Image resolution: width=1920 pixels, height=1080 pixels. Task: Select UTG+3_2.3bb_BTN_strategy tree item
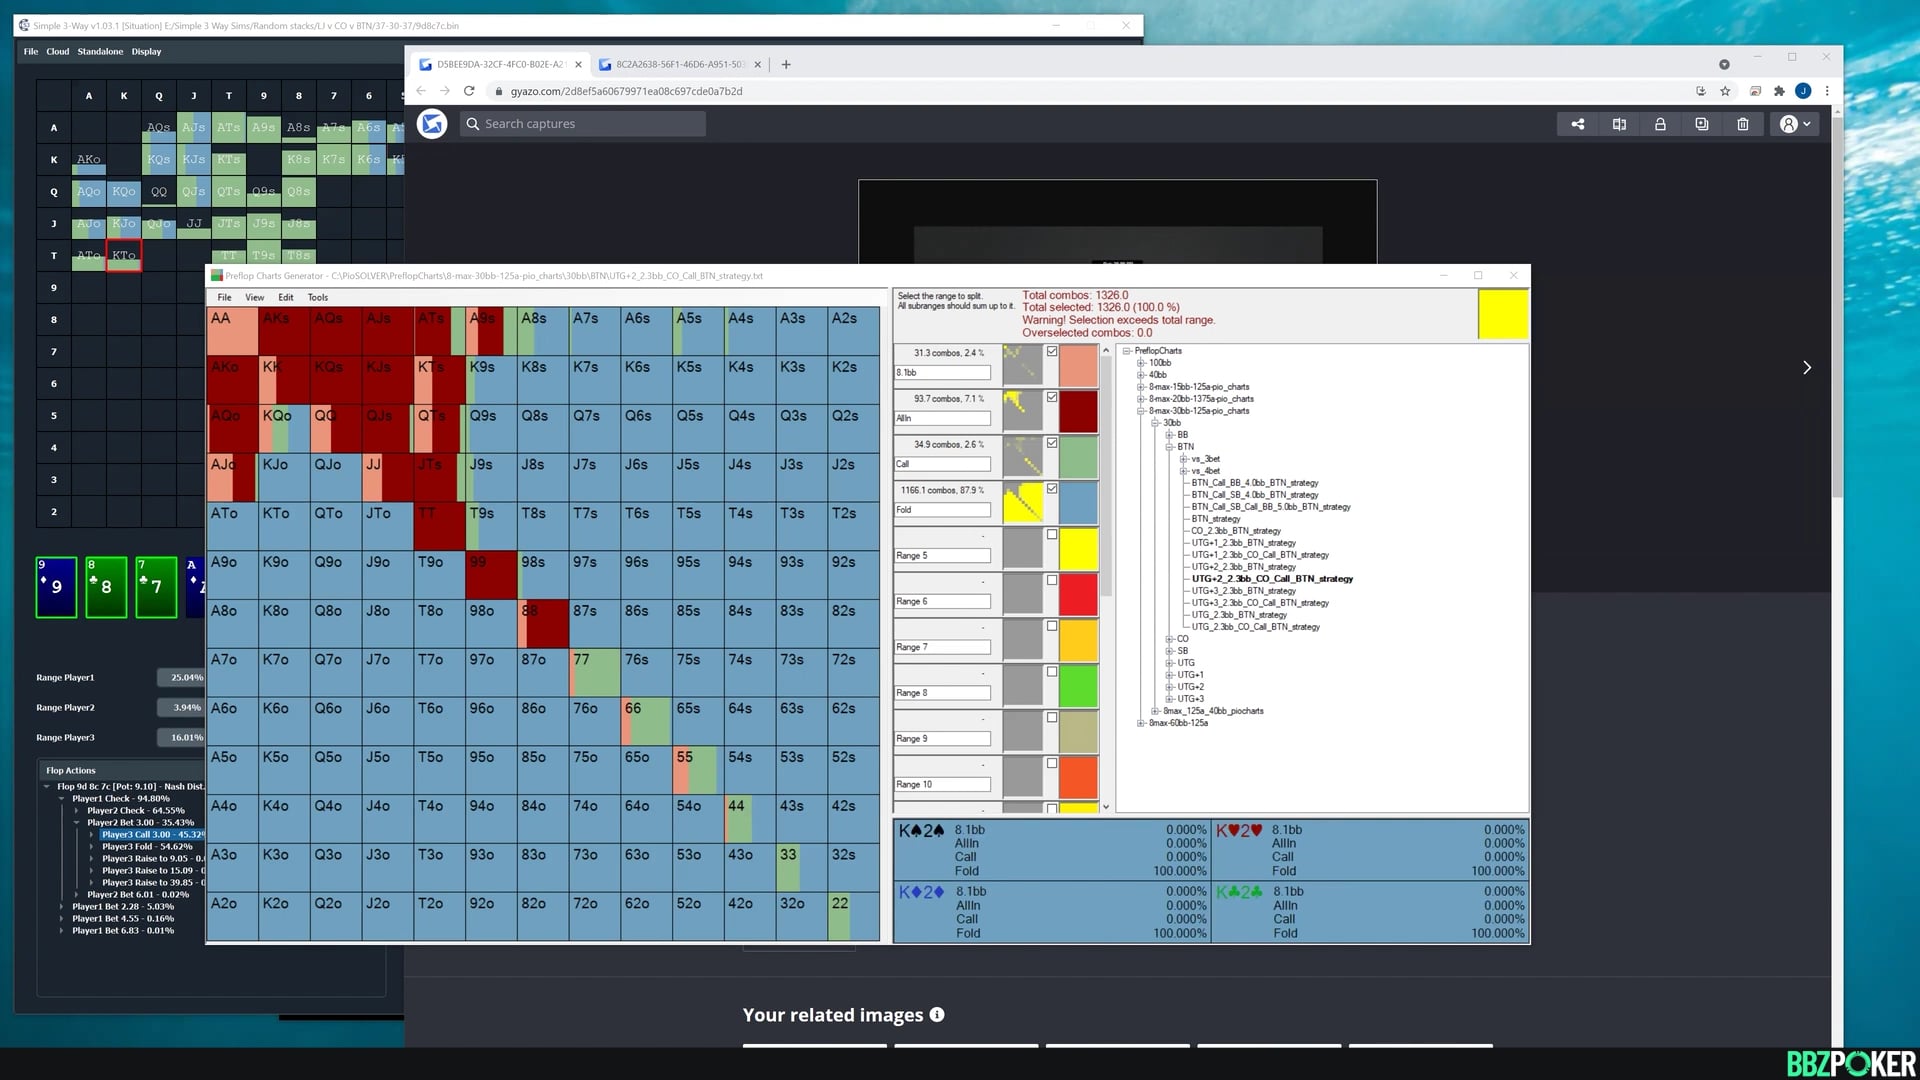click(x=1243, y=591)
